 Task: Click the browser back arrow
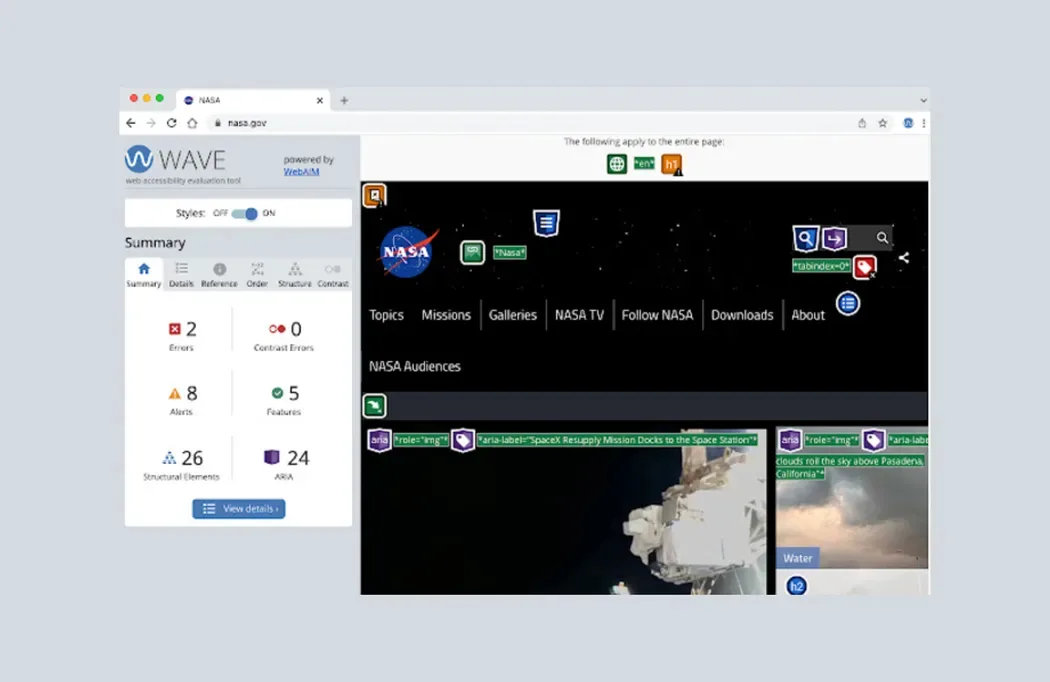tap(131, 123)
